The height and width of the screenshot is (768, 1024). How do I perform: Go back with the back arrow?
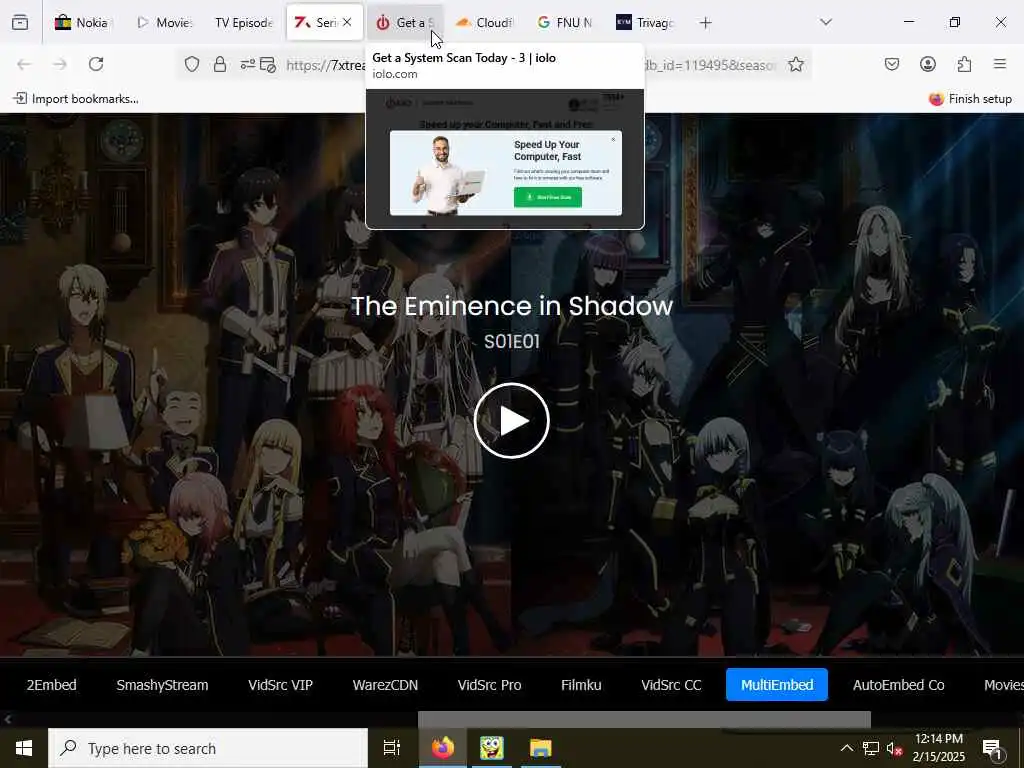point(24,64)
